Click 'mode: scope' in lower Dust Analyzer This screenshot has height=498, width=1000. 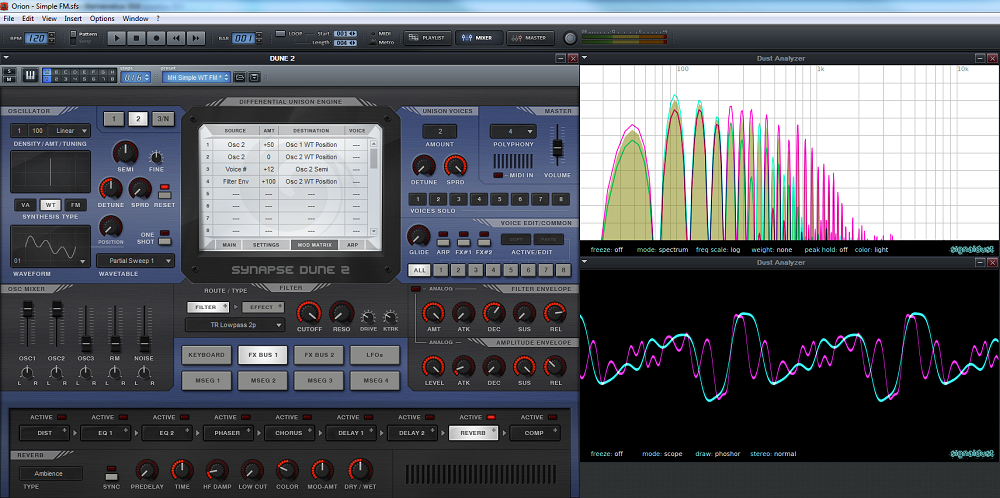[x=662, y=454]
